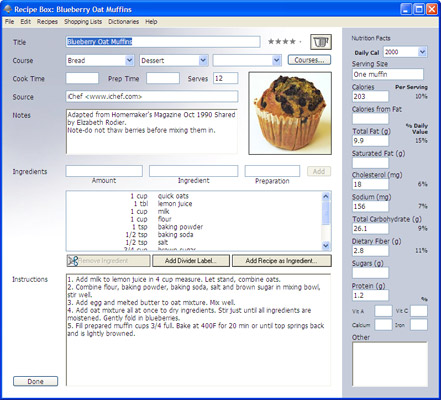Select the baking soda ingredient row
This screenshot has height=400, width=441.
point(194,235)
